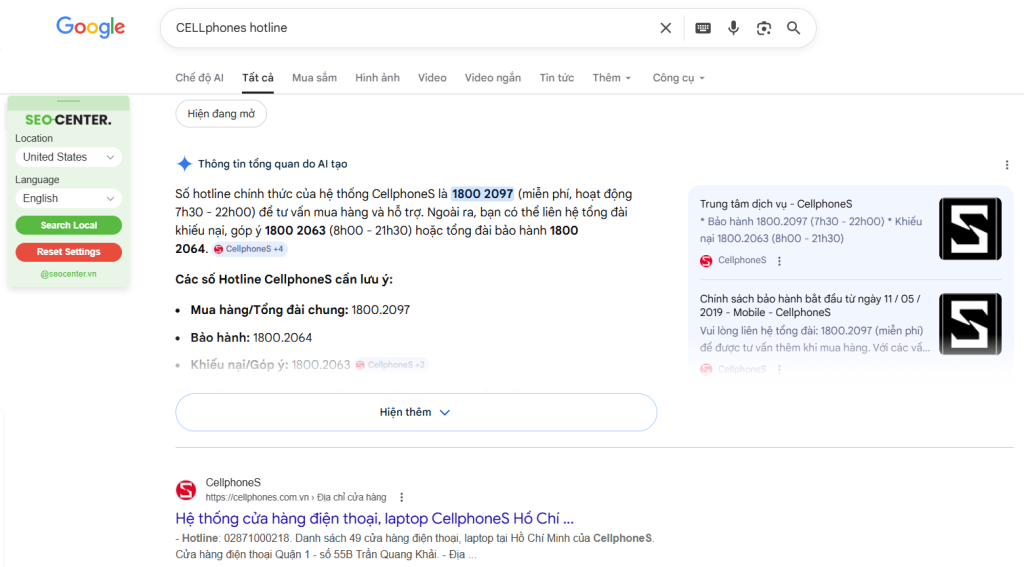Switch to Hình ảnh tab

coord(377,78)
